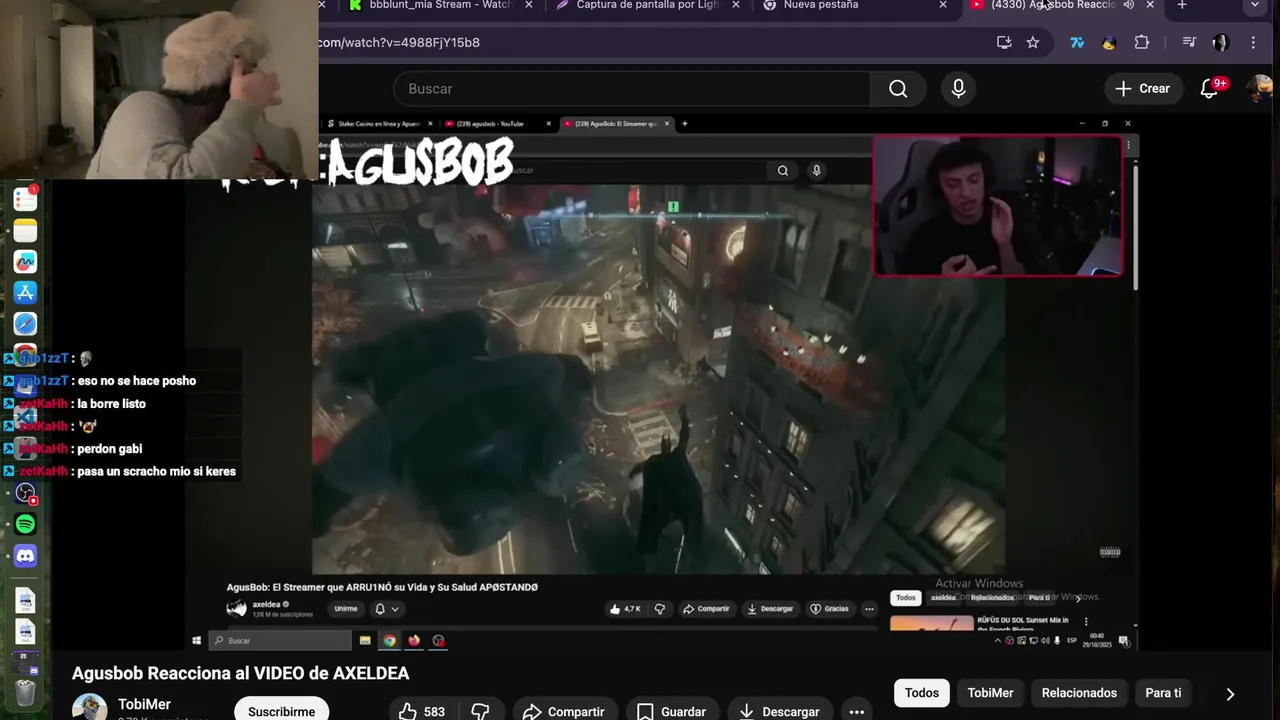Bookmark this page with the star
The height and width of the screenshot is (720, 1280).
[x=1033, y=42]
